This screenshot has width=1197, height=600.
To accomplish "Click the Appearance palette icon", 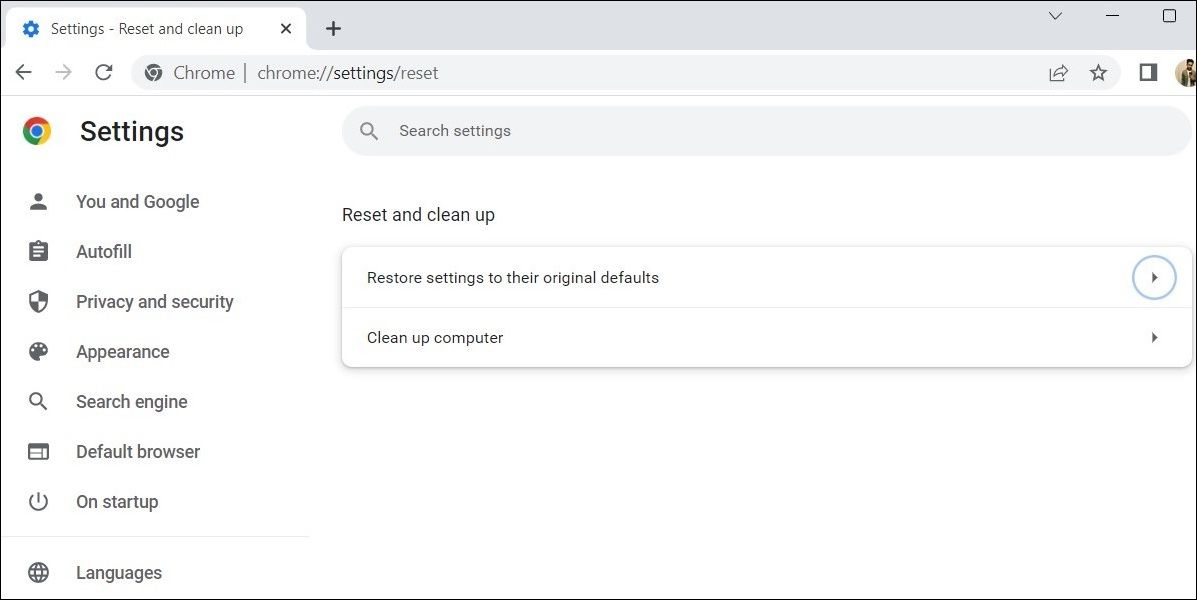I will (38, 351).
